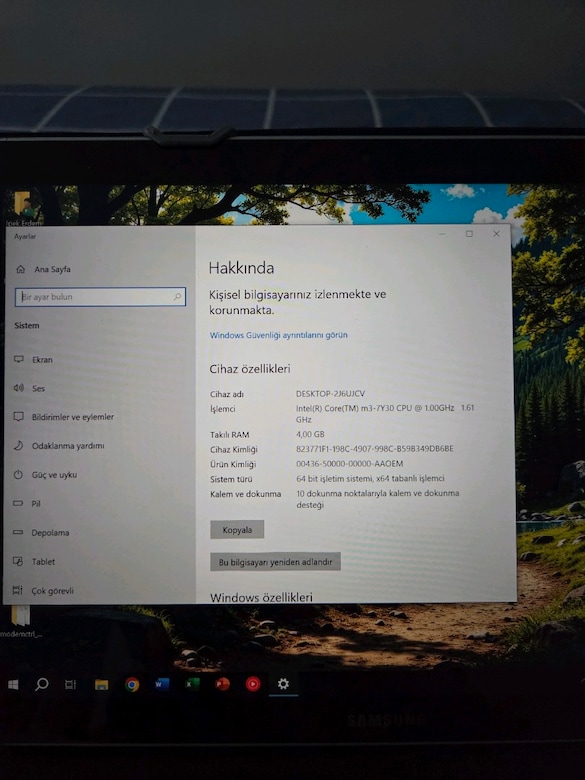Click the İşlemci label
This screenshot has width=585, height=780.
[x=222, y=409]
